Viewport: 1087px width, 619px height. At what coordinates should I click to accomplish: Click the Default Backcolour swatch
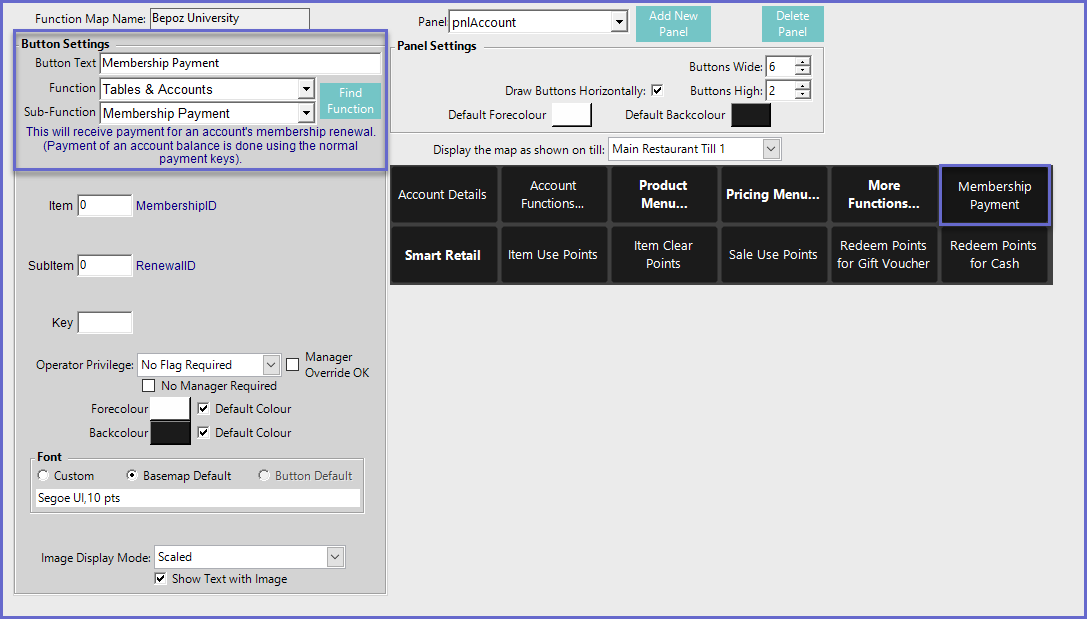[x=751, y=115]
